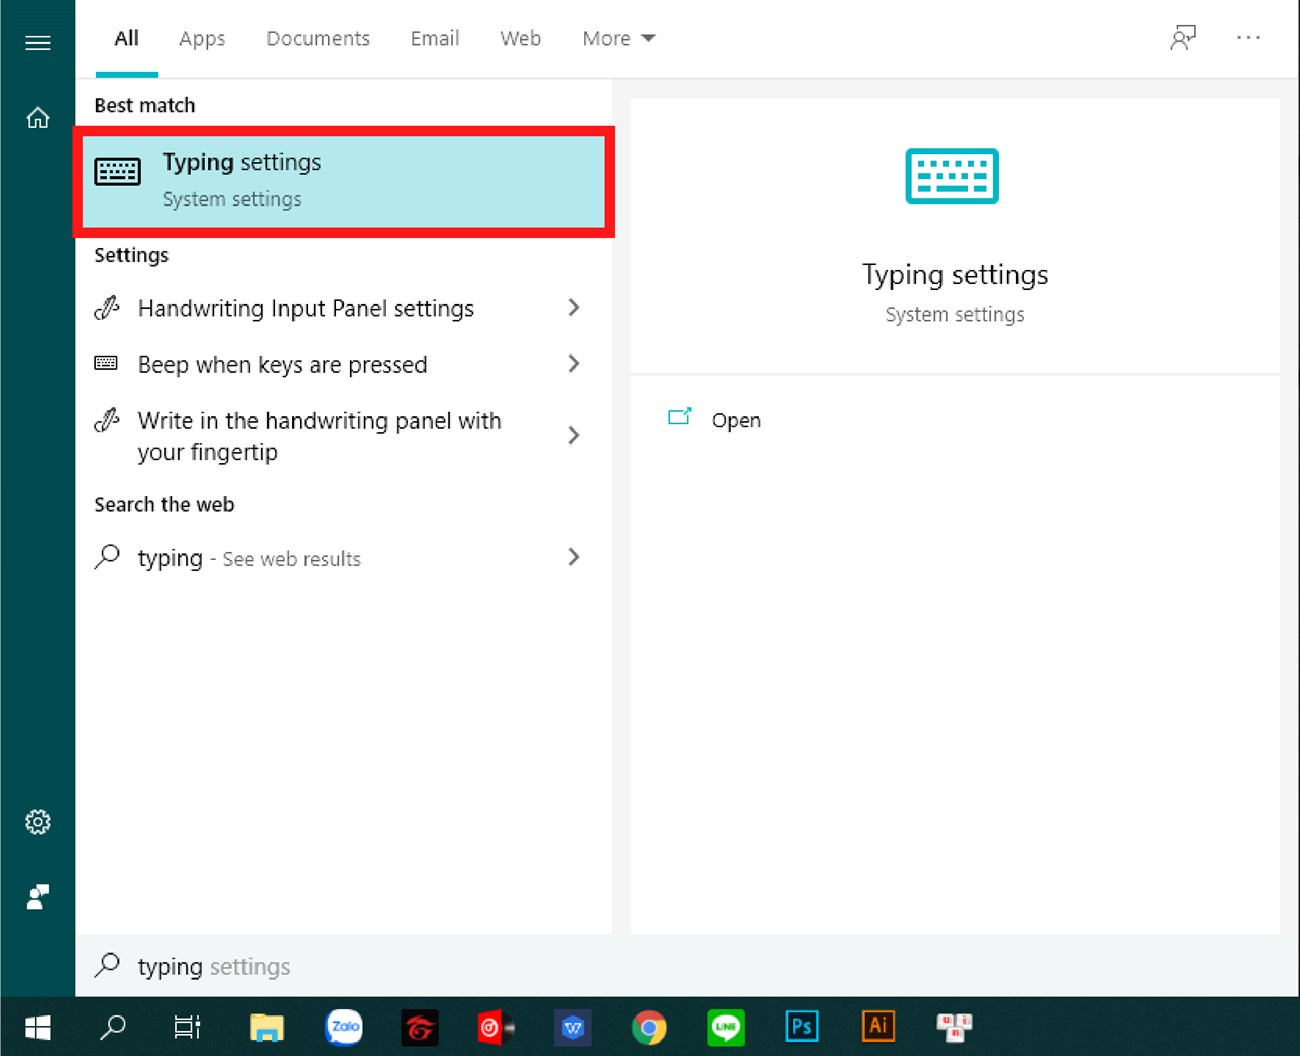Click Open under Typing settings
1300x1056 pixels.
[736, 420]
